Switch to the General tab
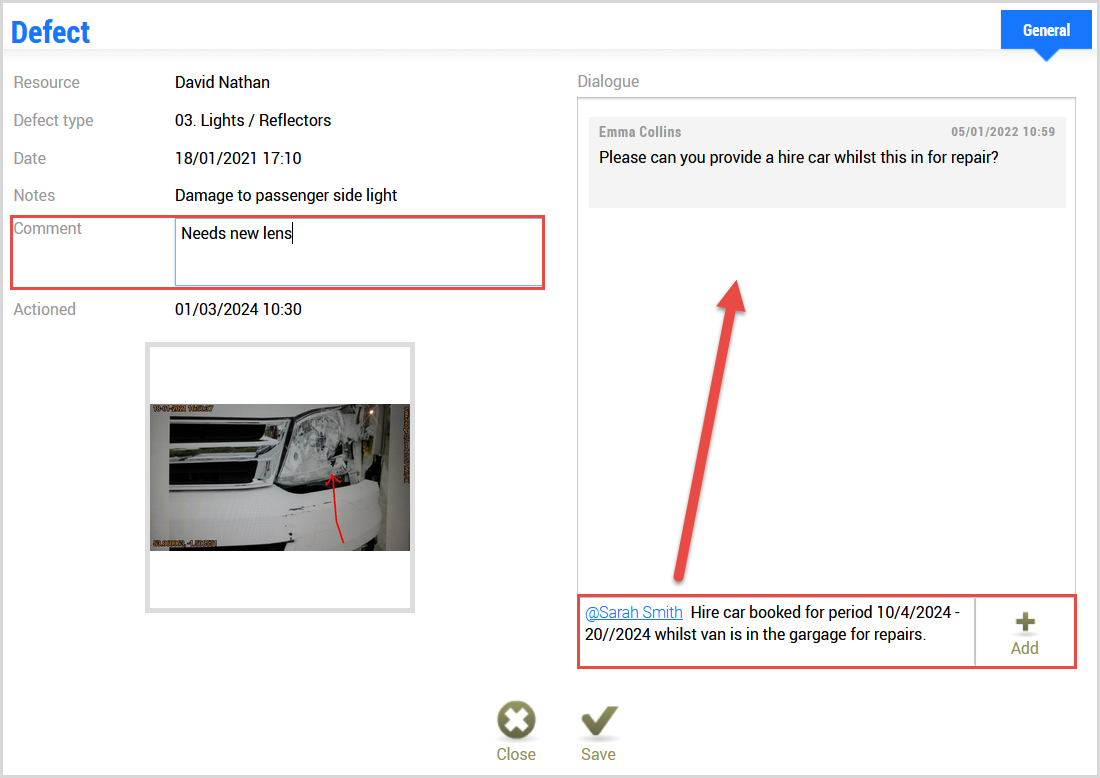Viewport: 1100px width, 778px height. tap(1046, 30)
